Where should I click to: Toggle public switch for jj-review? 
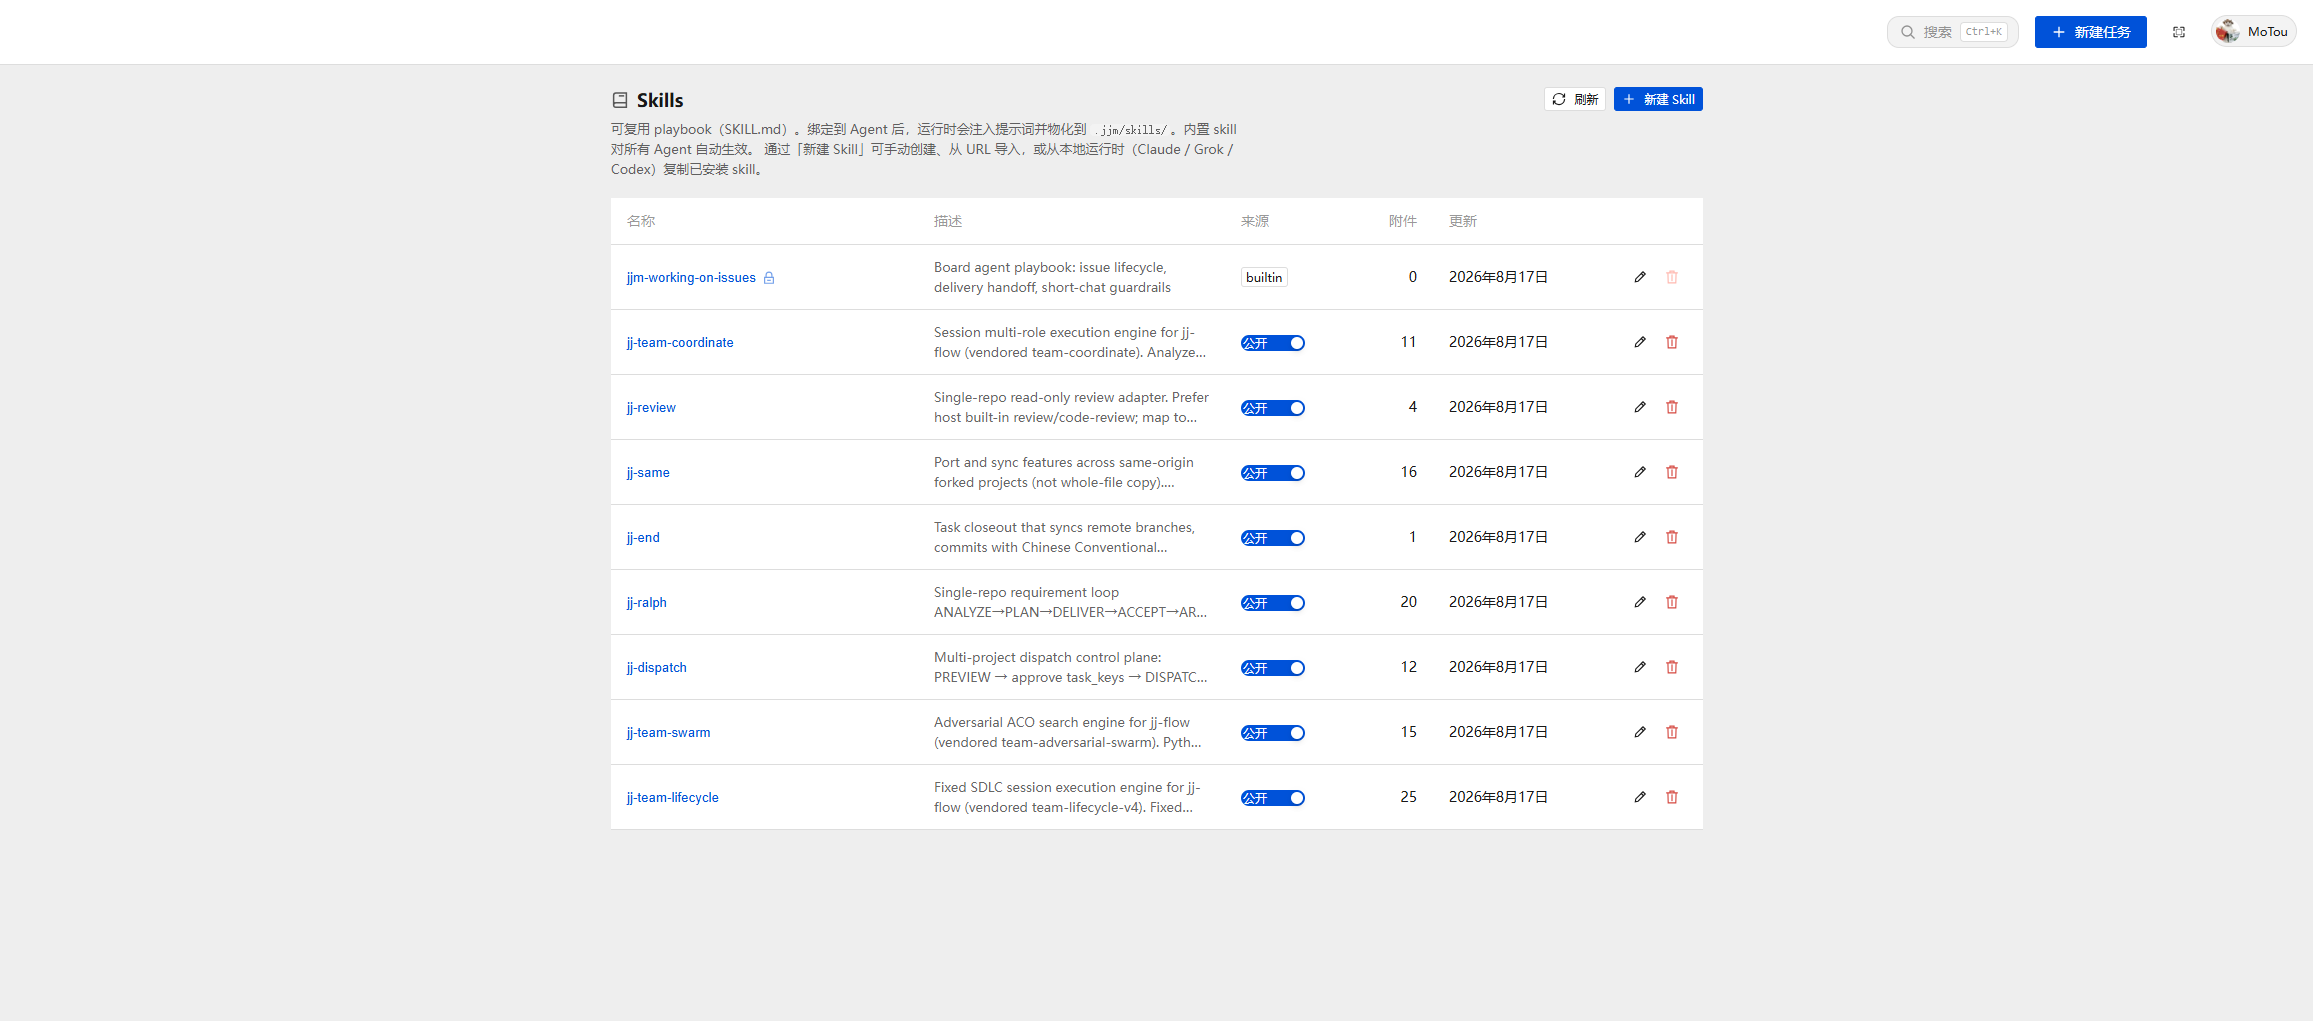[x=1273, y=408]
